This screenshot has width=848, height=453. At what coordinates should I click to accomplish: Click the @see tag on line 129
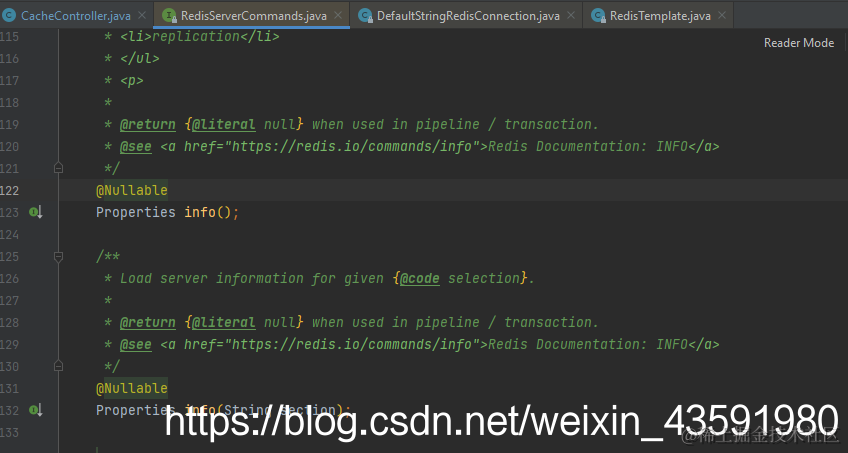tap(136, 344)
